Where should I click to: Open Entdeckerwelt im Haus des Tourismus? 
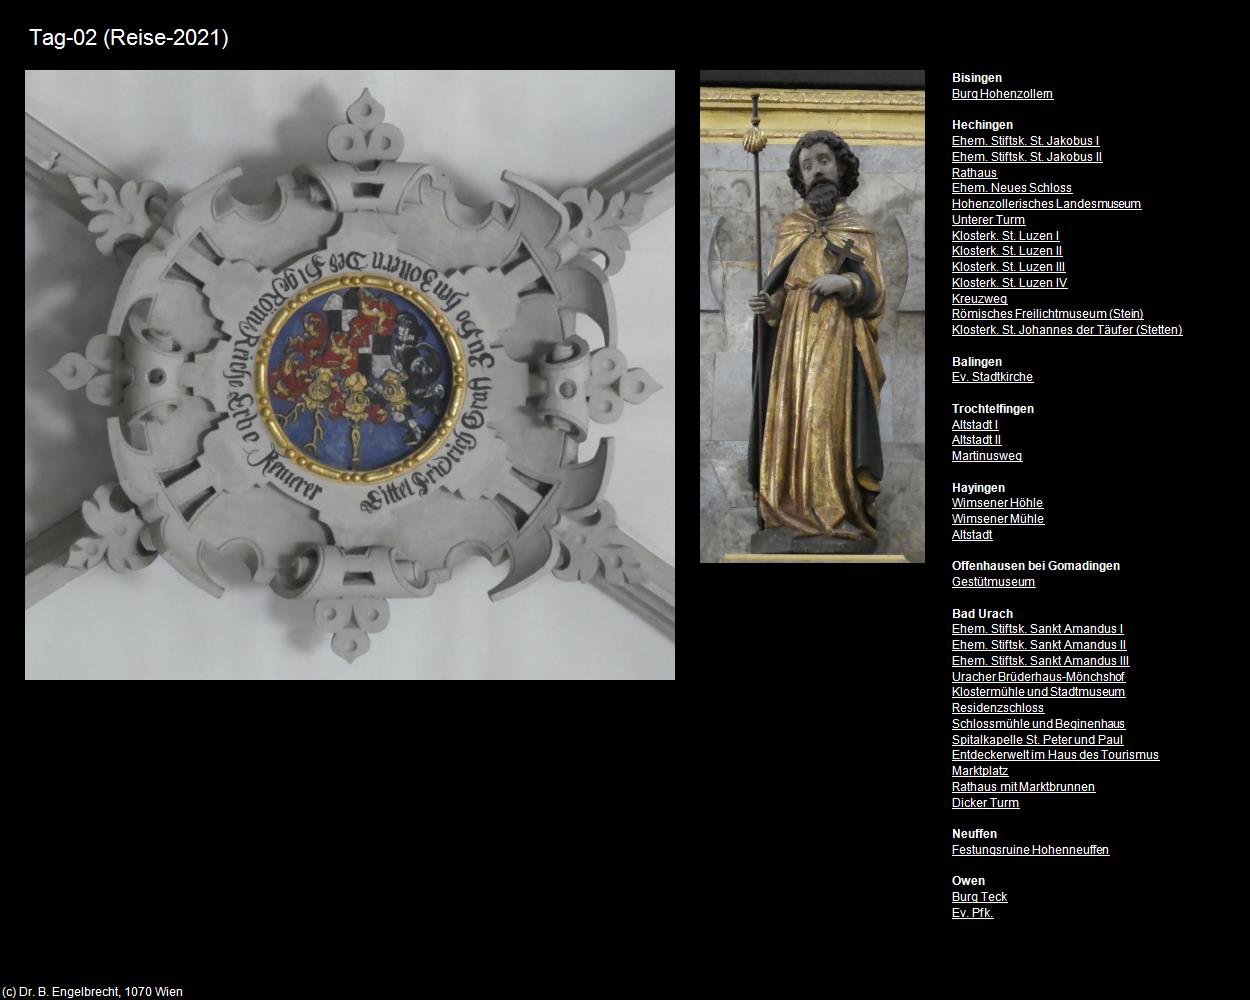[x=1055, y=755]
